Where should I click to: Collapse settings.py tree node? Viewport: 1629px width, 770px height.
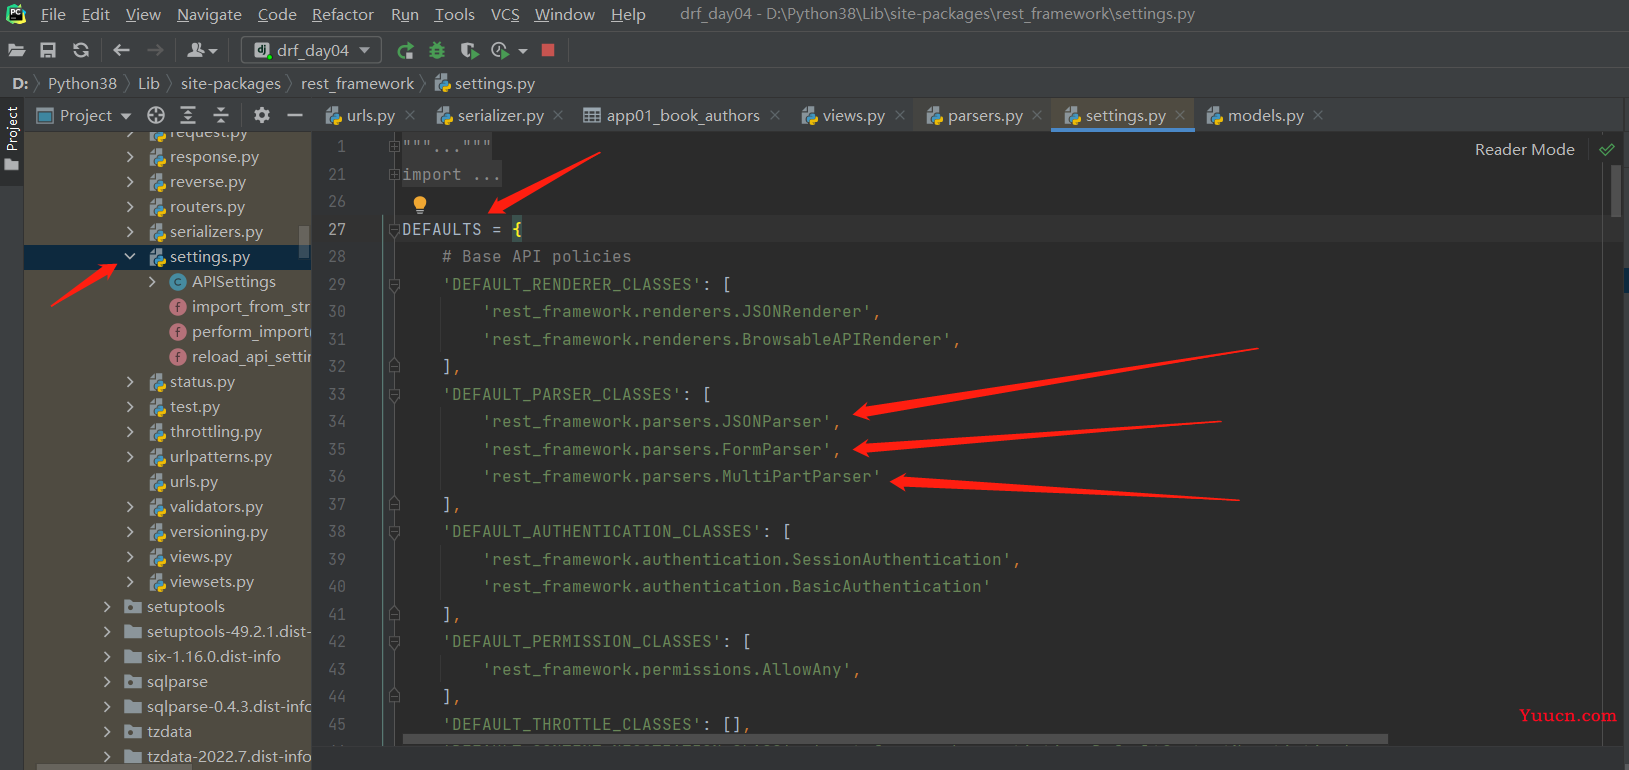click(x=130, y=257)
